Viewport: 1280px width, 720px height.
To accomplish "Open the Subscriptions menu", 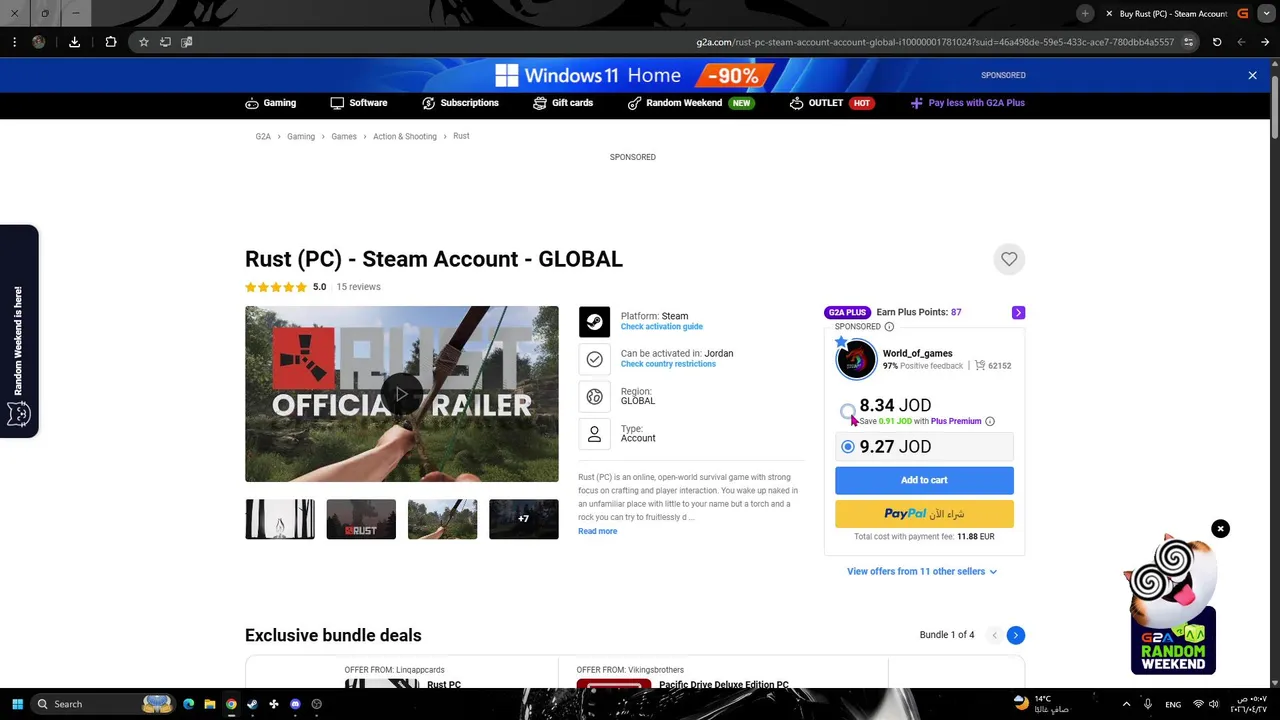I will tap(460, 103).
